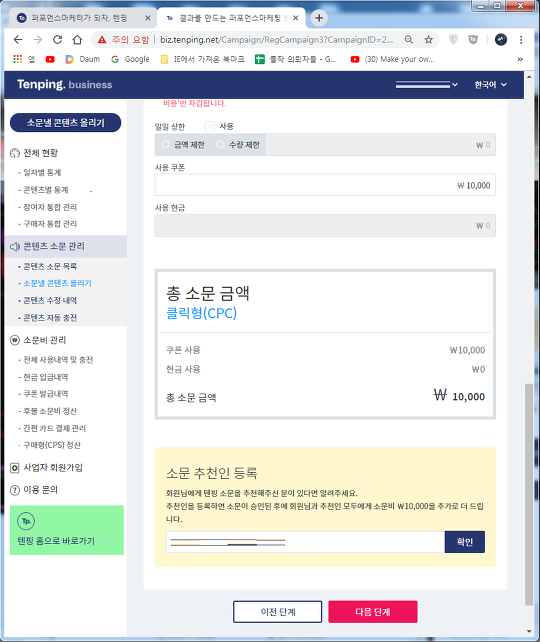
Task: Click 텐핑 홈으로 바로가기 green banner
Action: (67, 530)
